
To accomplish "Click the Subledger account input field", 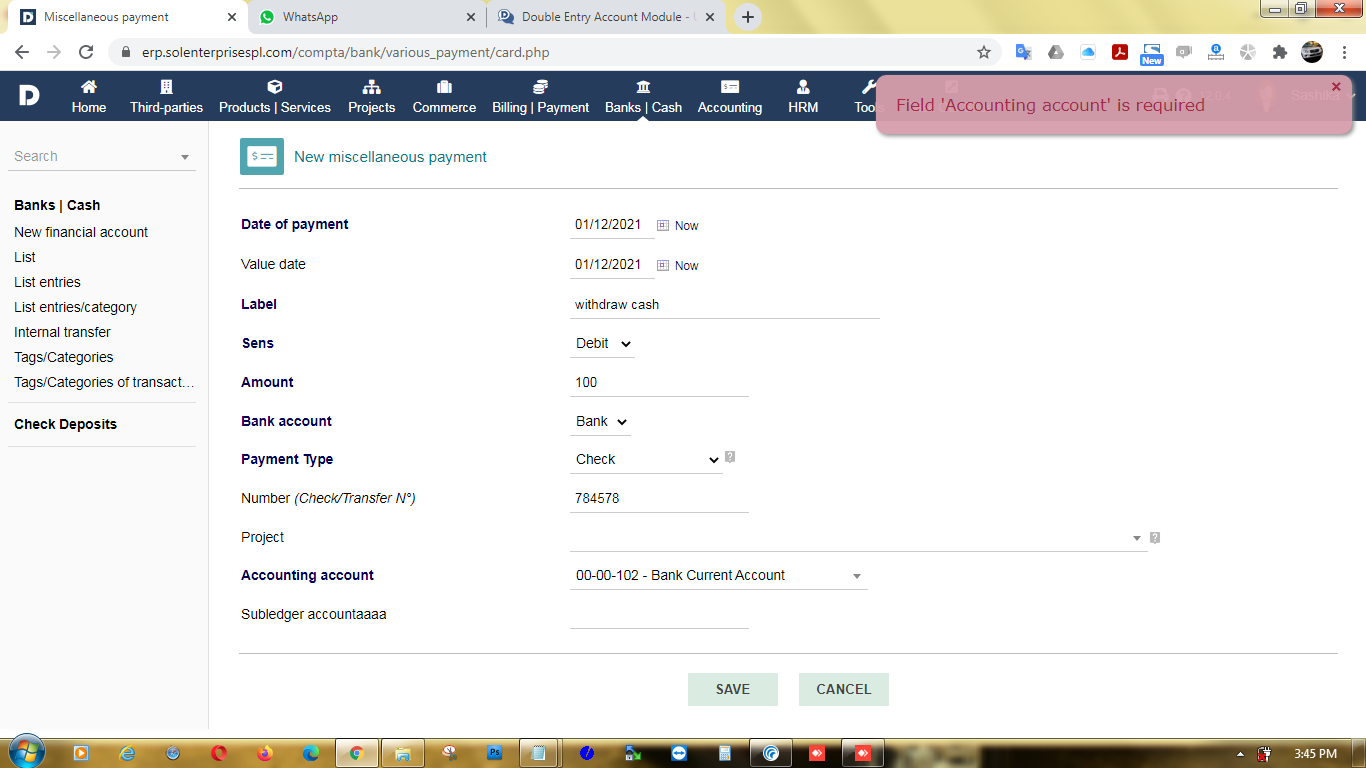I will [x=659, y=615].
